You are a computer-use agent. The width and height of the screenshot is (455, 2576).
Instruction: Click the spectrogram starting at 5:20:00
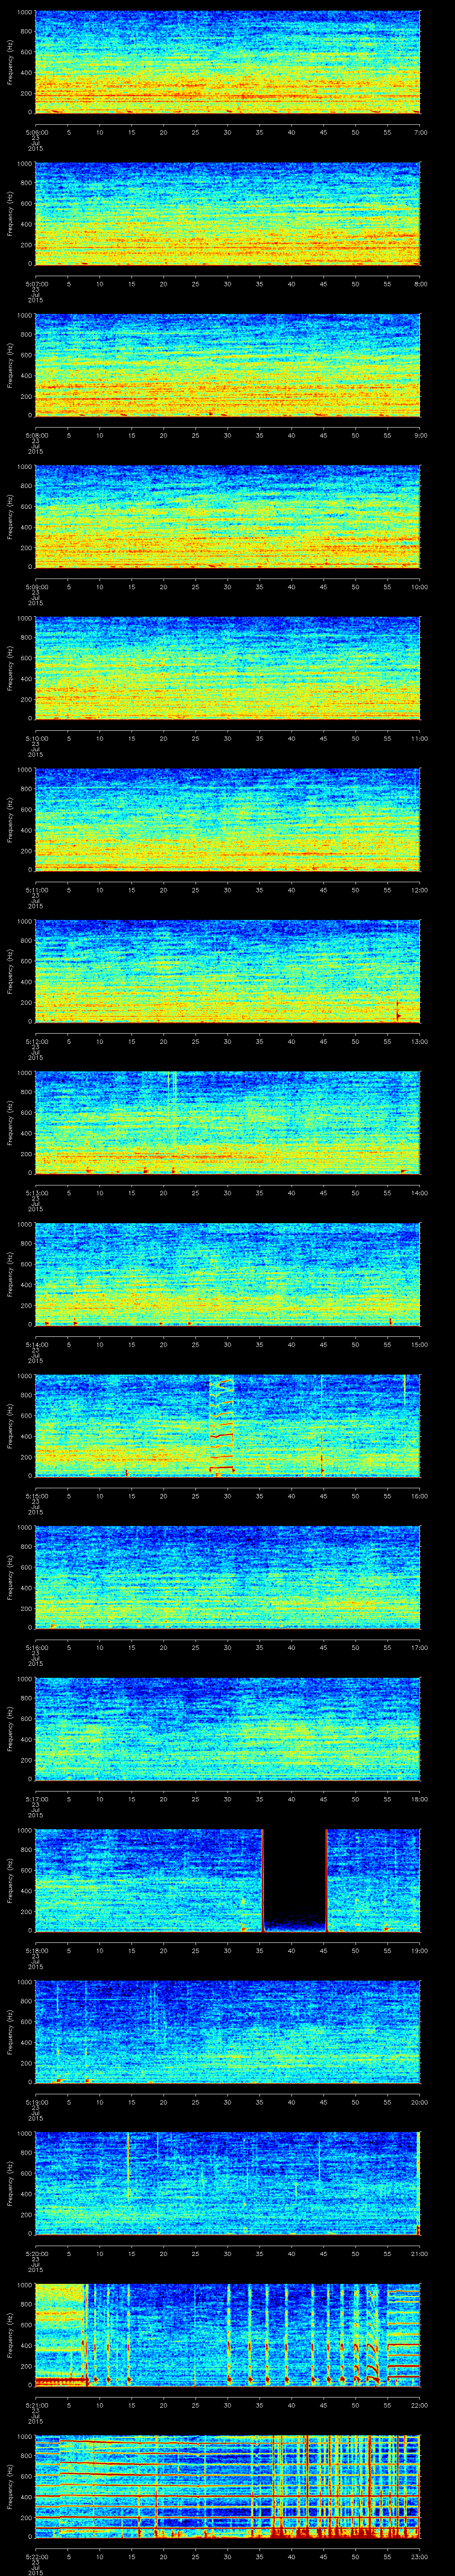click(x=227, y=2184)
